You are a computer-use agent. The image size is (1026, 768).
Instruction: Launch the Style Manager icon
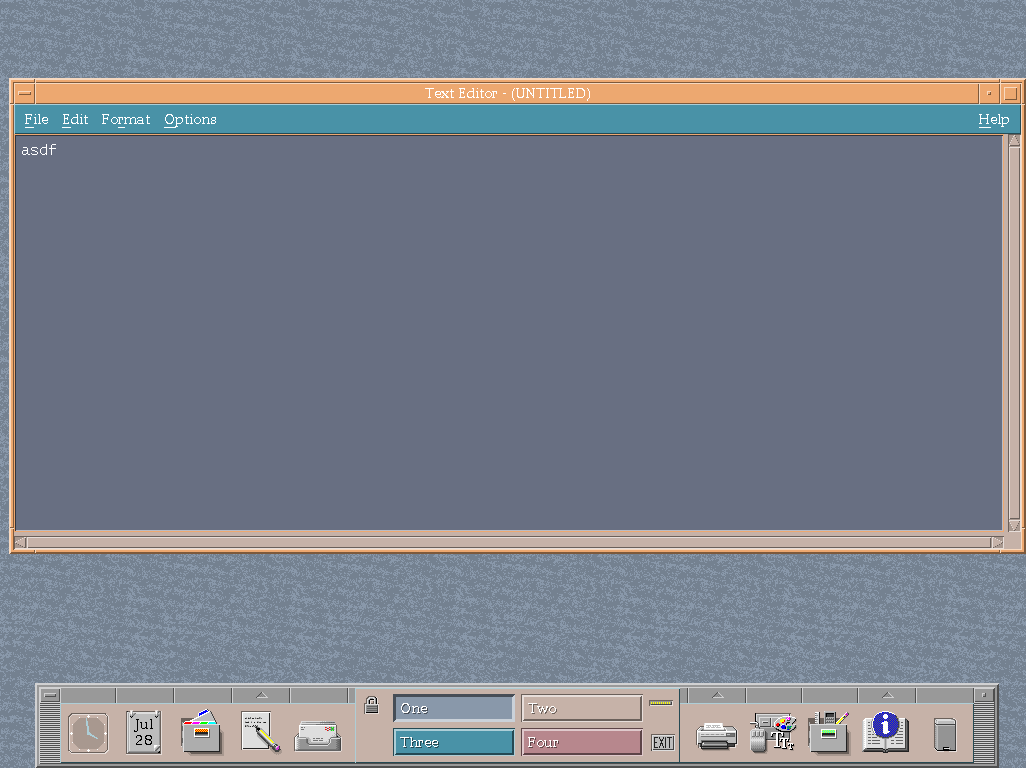coord(773,732)
